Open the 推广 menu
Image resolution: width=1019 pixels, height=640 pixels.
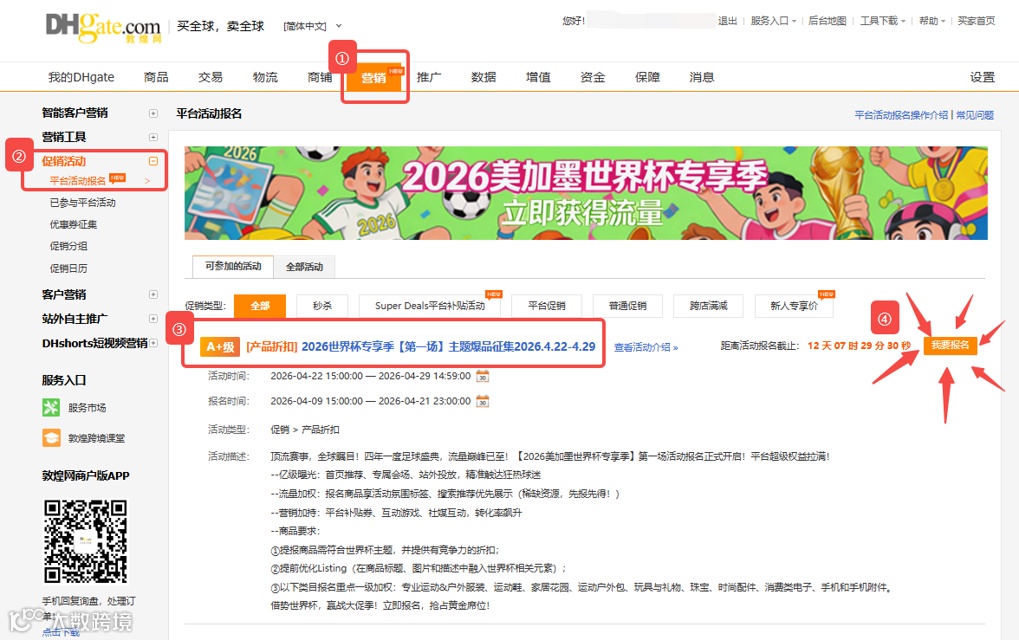(x=429, y=77)
